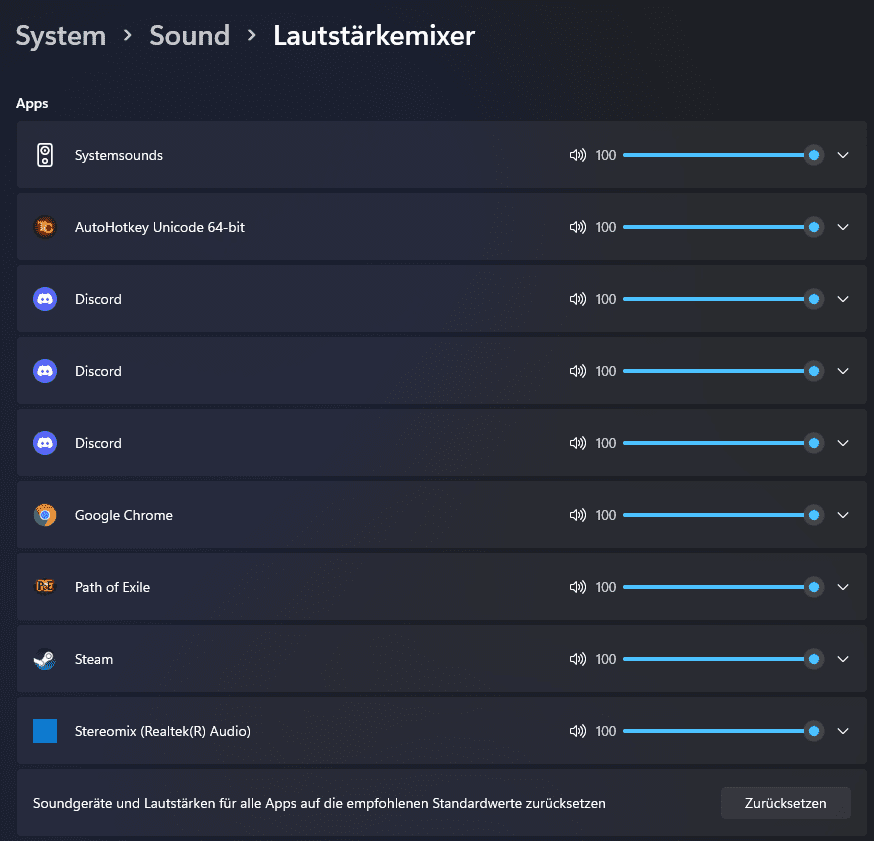874x841 pixels.
Task: Mute Path of Exile volume icon
Action: (577, 587)
